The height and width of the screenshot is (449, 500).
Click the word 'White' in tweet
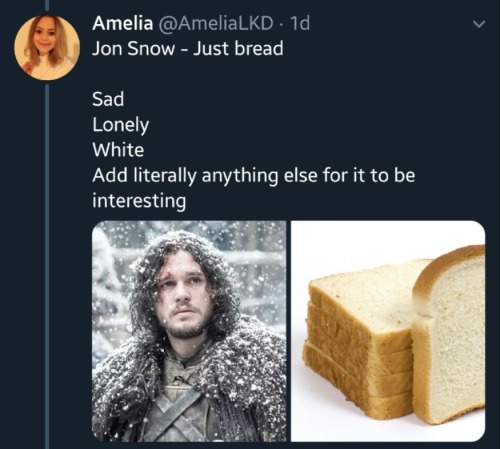coord(118,150)
